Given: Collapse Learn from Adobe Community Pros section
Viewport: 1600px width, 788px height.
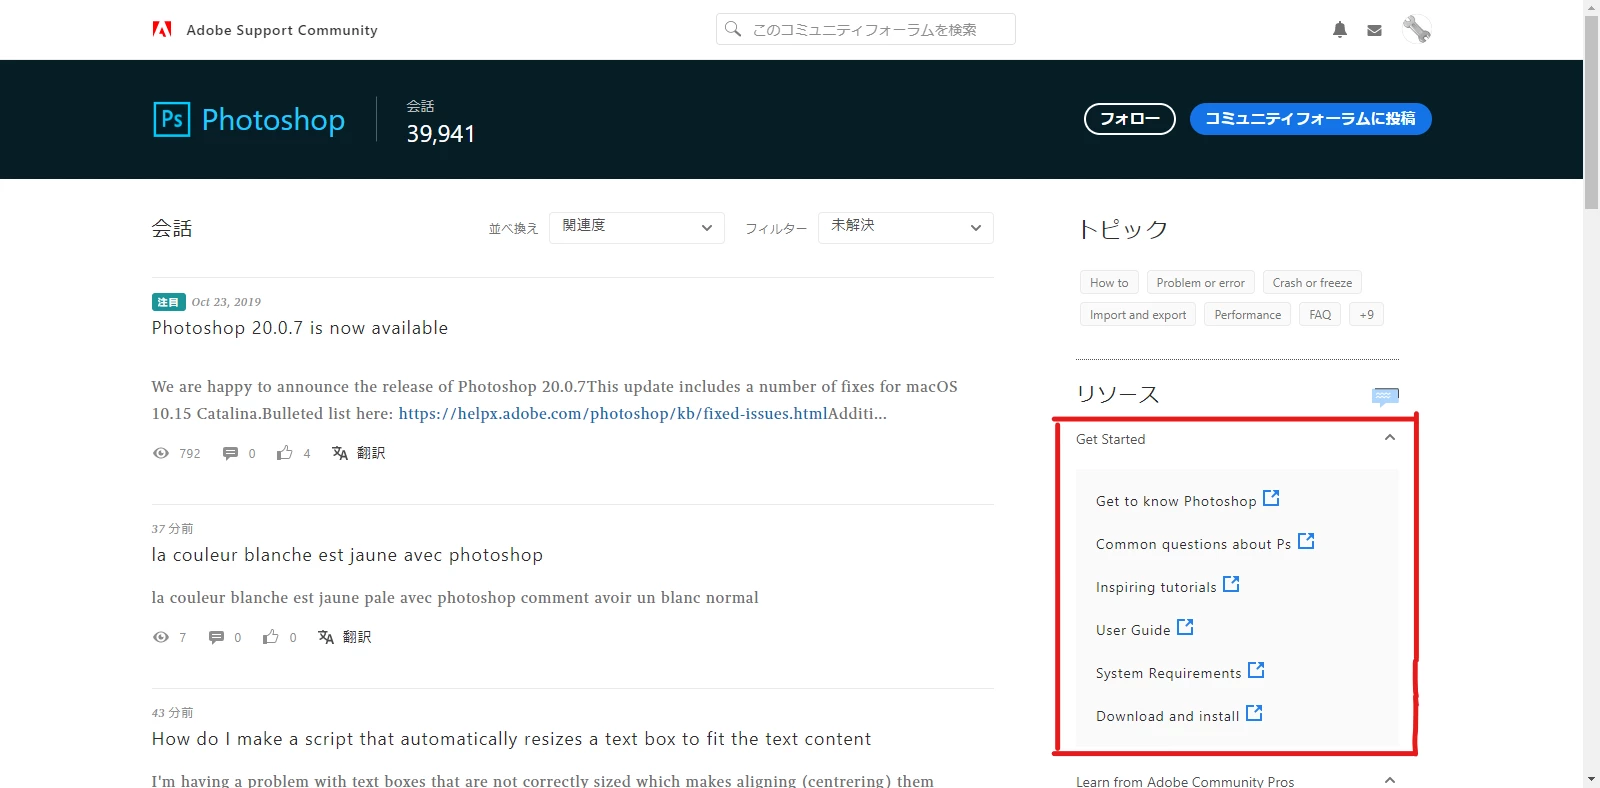Looking at the screenshot, I should click(1389, 780).
